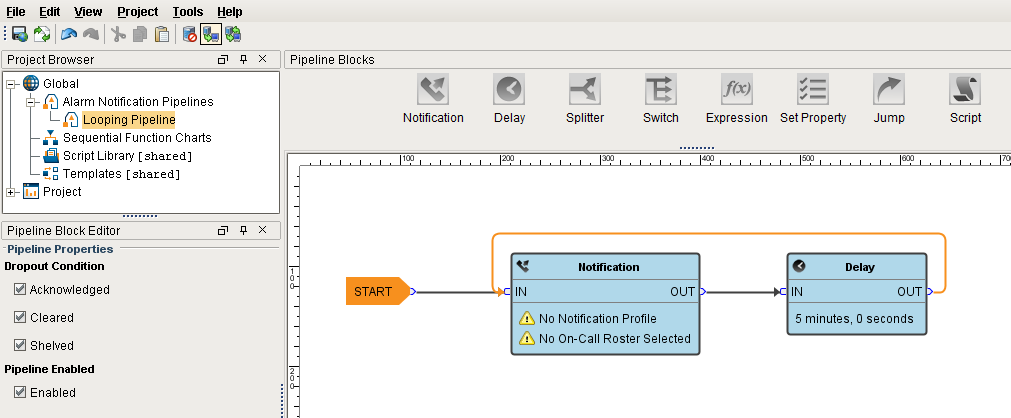
Task: Toggle the Shelved dropout checkbox
Action: [19, 344]
